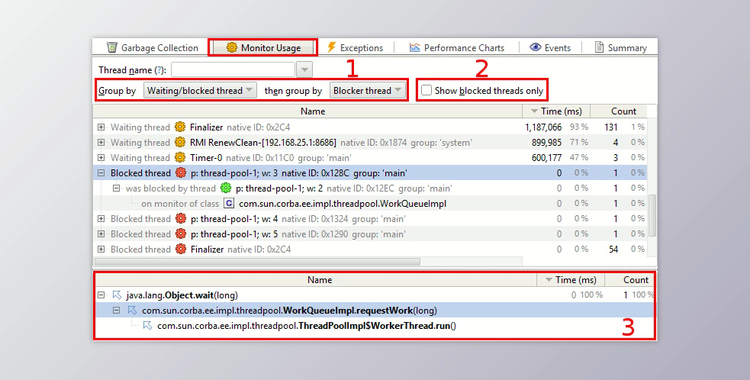Expand the Blocked thread w: 4 row
Image resolution: width=750 pixels, height=380 pixels.
(101, 219)
